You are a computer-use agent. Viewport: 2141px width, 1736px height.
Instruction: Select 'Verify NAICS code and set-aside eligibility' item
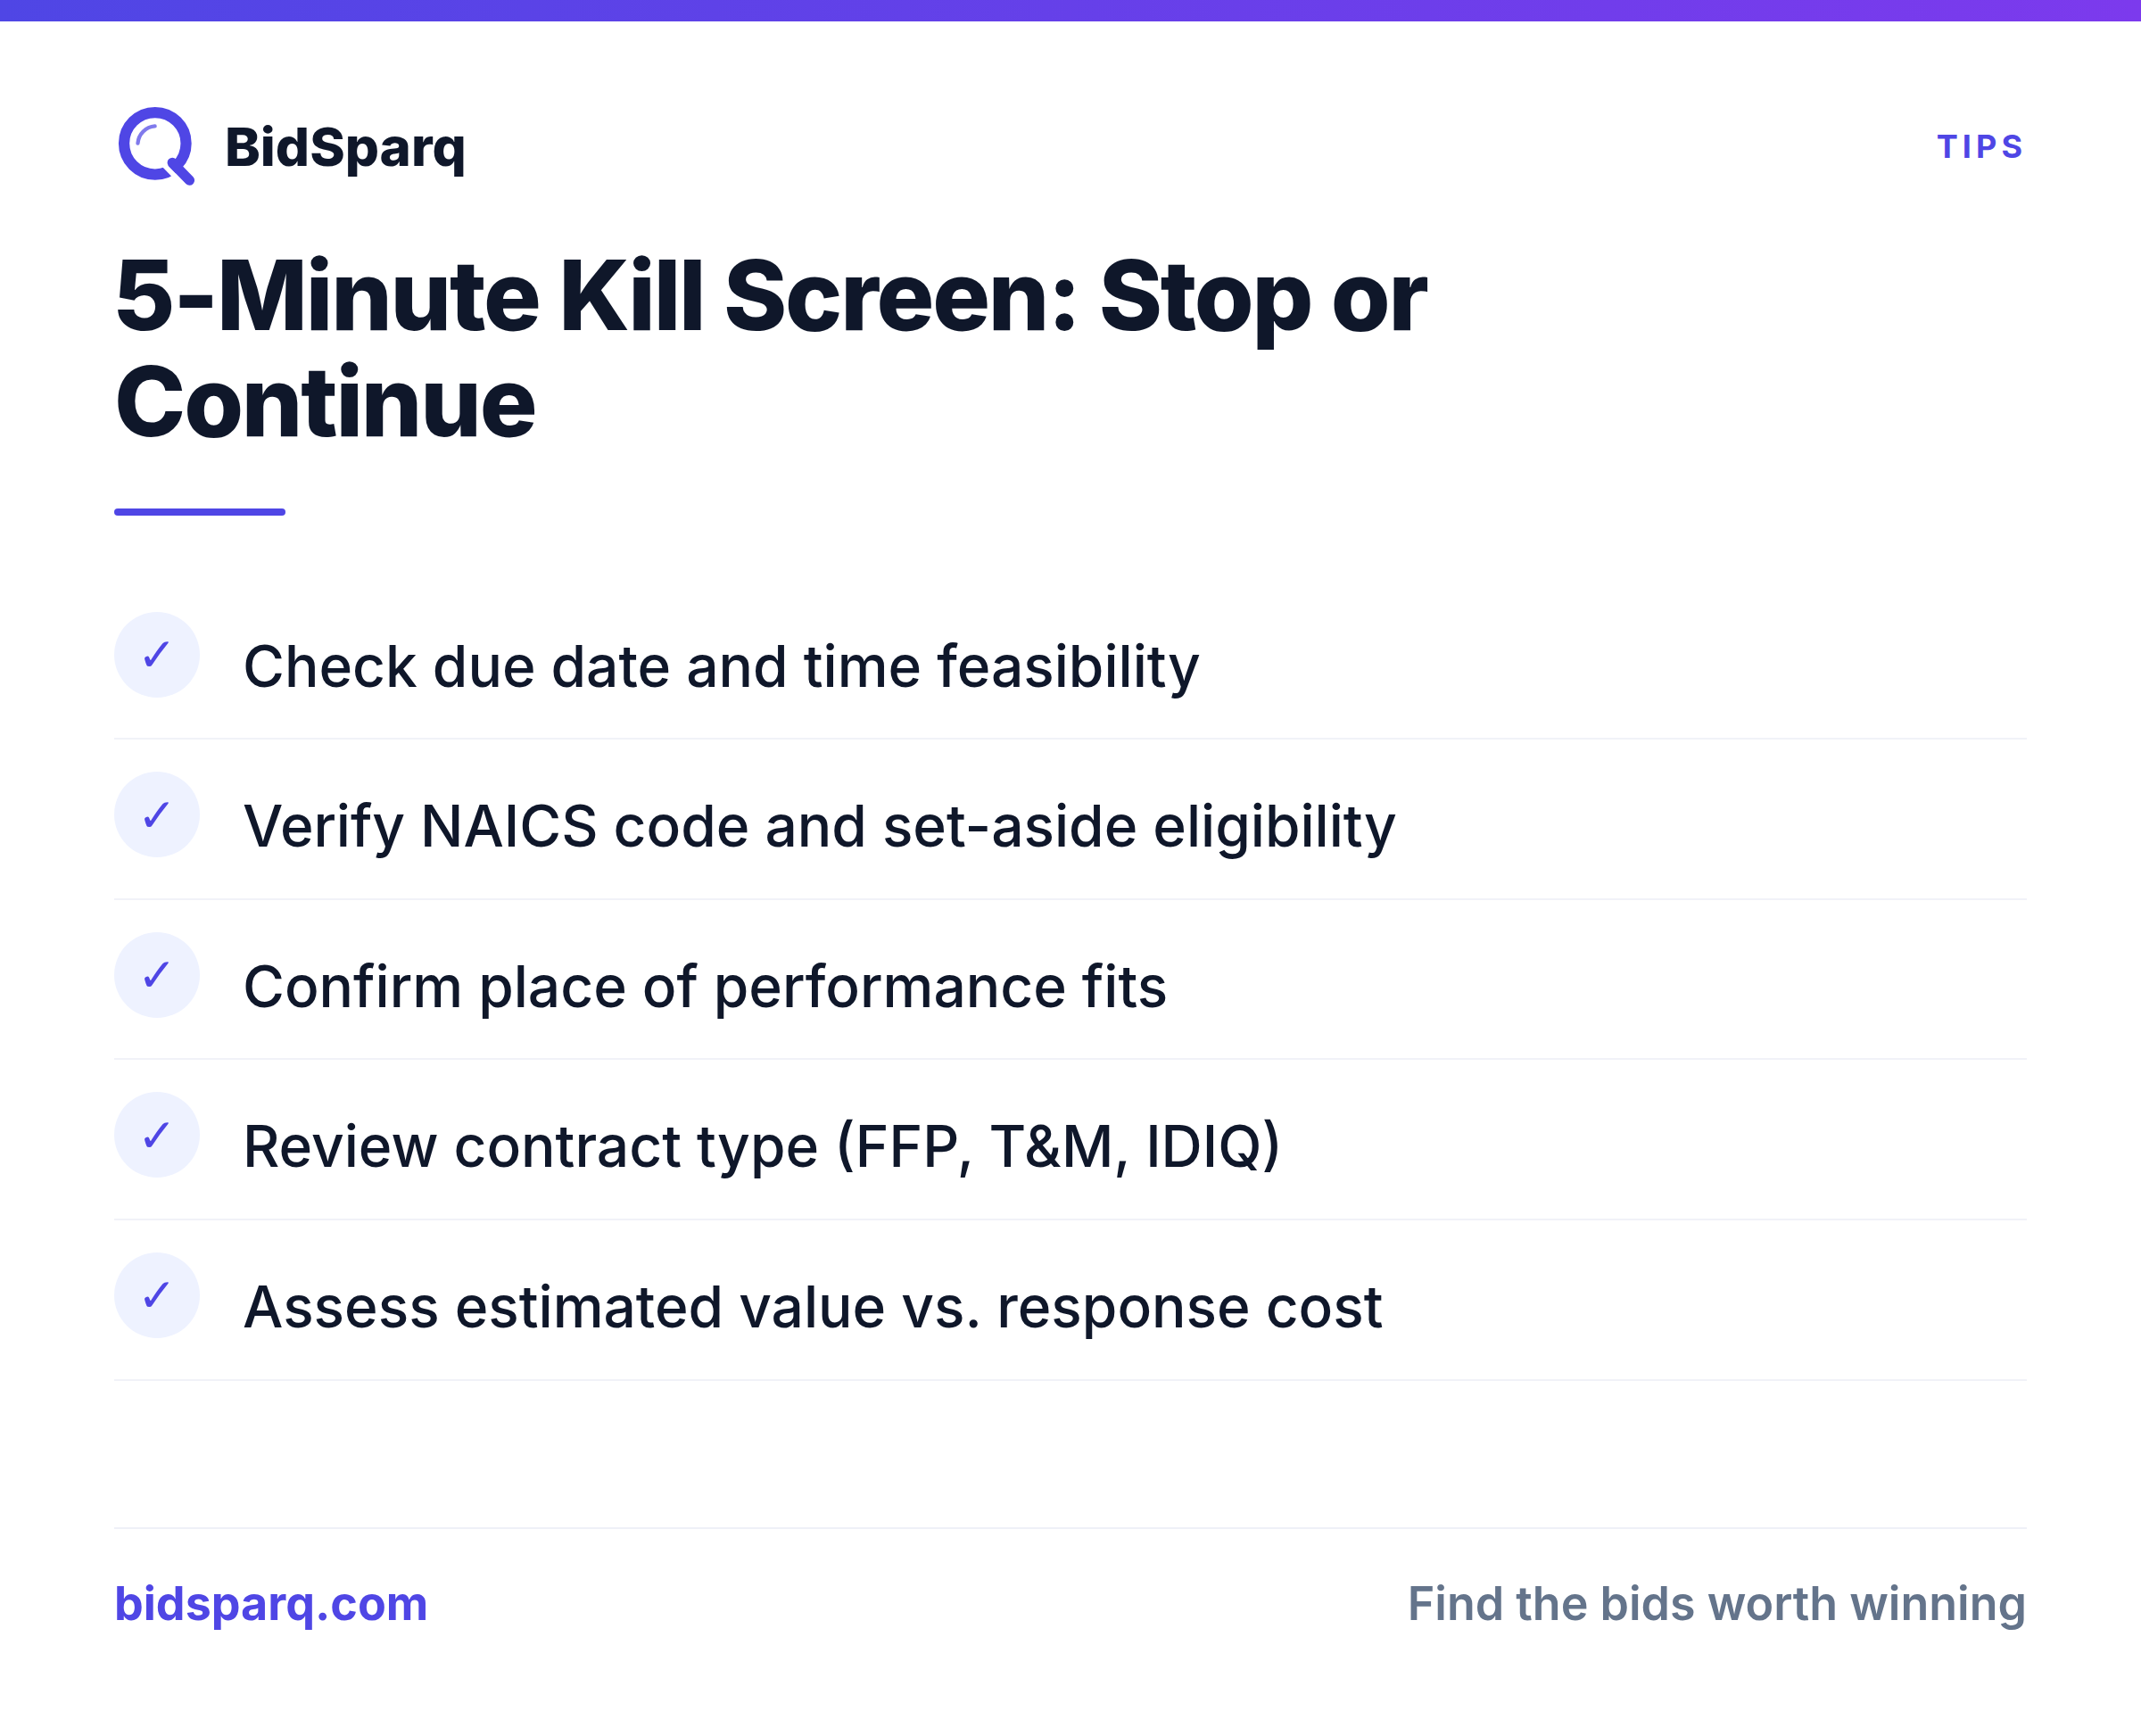click(x=819, y=827)
